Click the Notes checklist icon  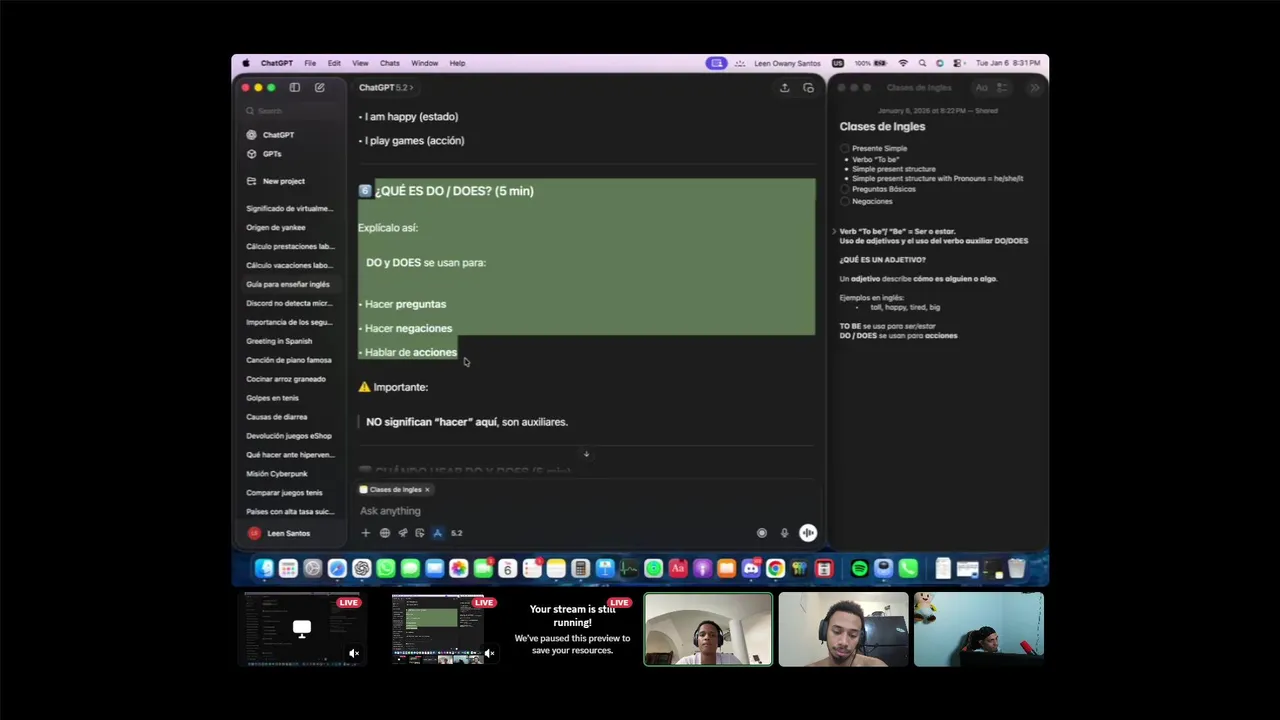[x=1003, y=88]
